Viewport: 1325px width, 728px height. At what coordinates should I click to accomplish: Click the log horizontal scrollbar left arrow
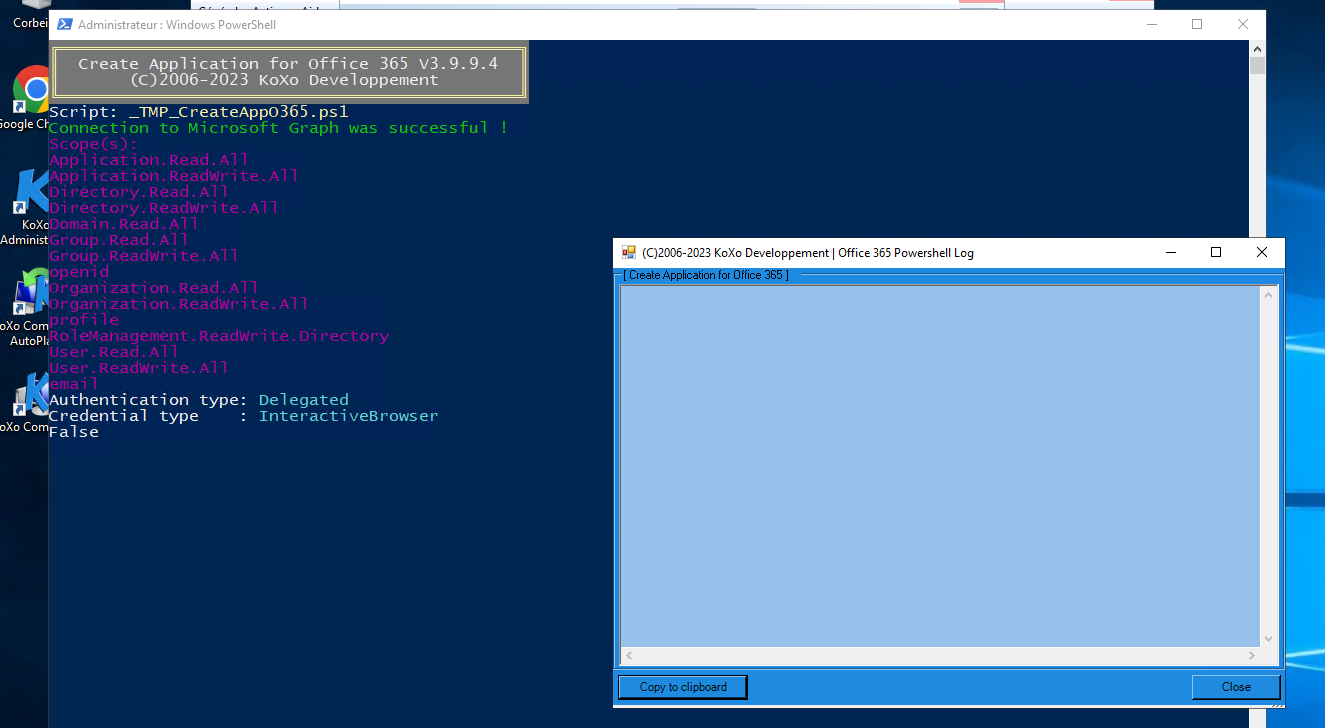(629, 656)
